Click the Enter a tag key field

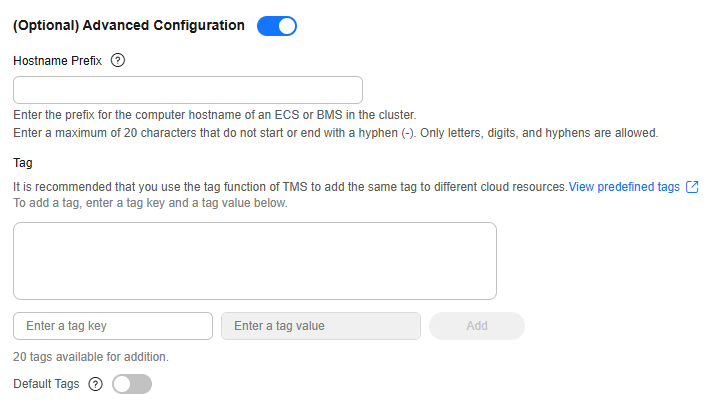pyautogui.click(x=113, y=326)
